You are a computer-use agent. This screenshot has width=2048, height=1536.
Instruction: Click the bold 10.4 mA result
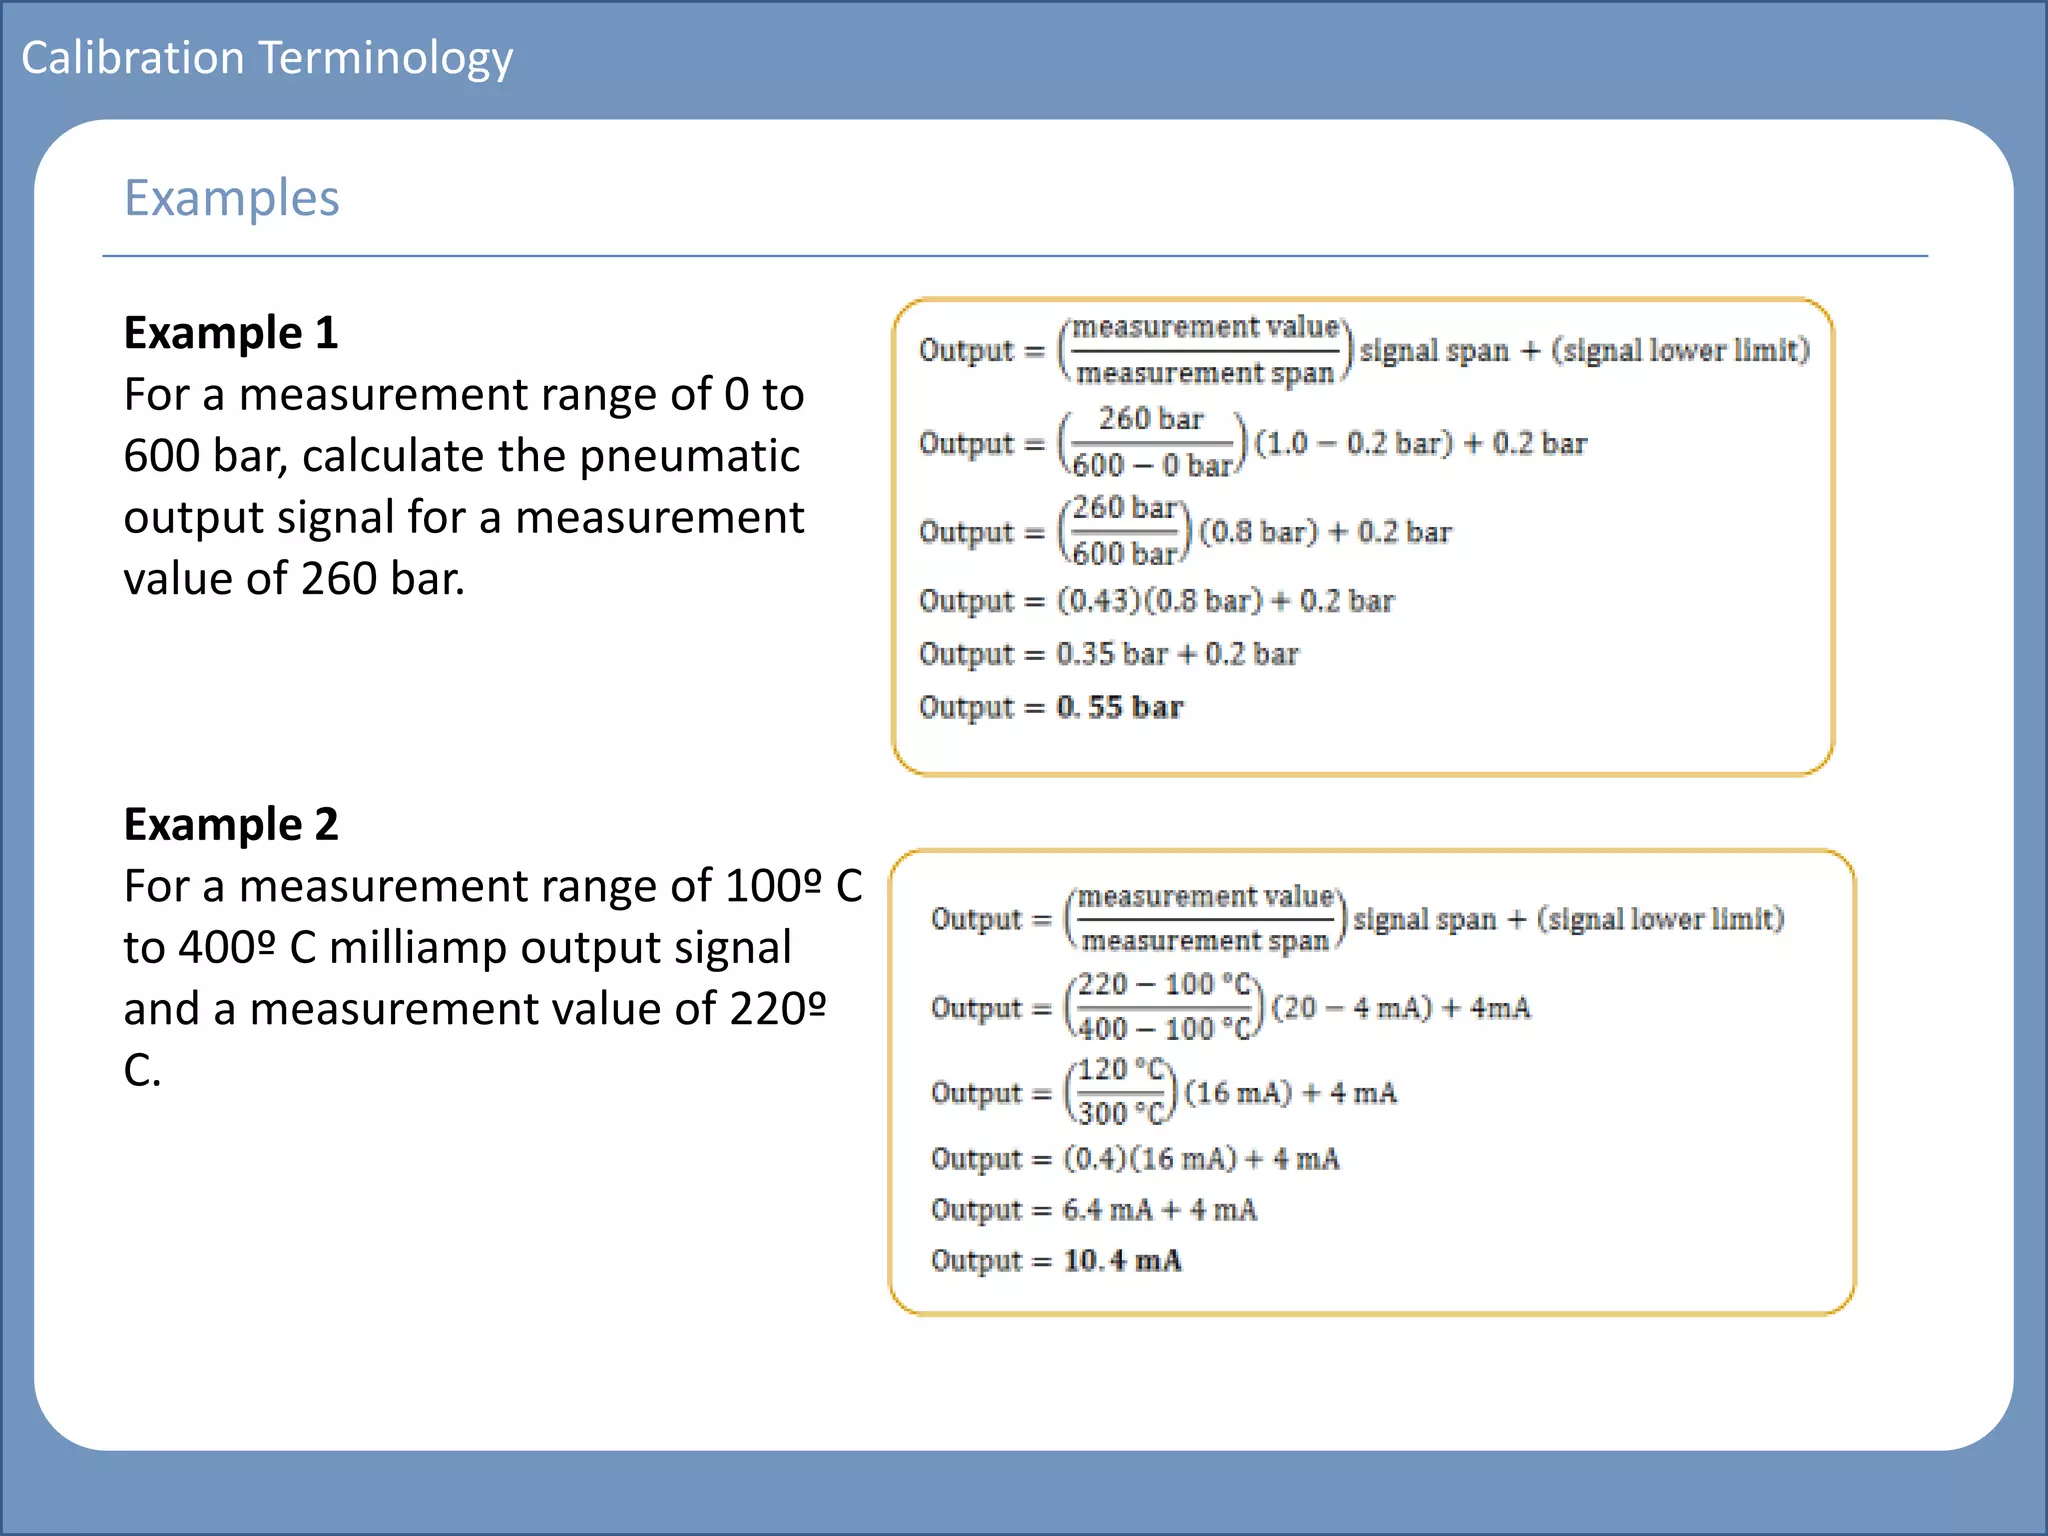tap(1121, 1260)
